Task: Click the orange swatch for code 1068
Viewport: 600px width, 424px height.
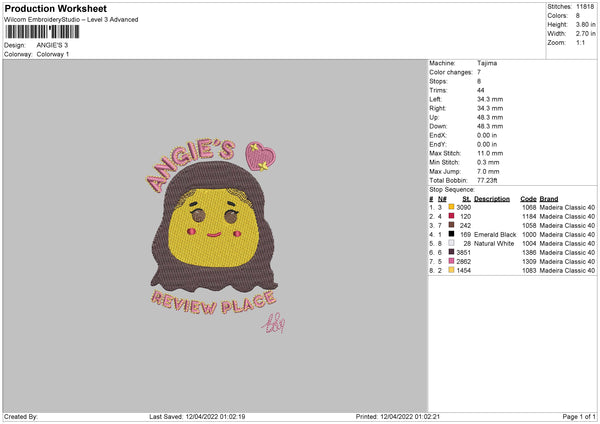Action: 451,207
